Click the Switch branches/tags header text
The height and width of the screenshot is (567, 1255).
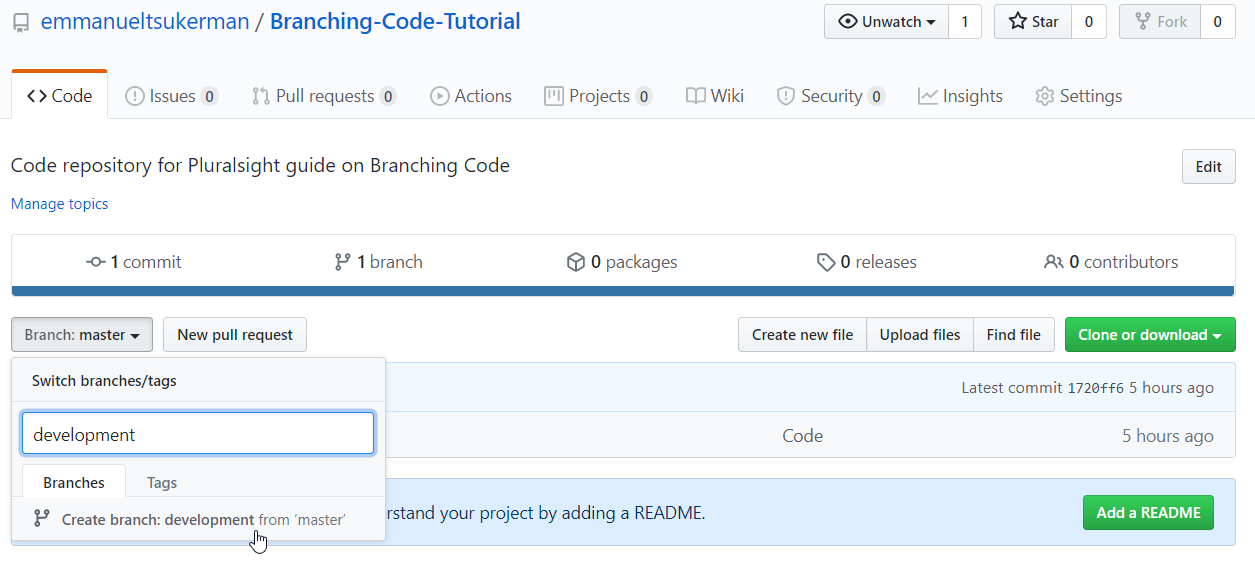click(x=104, y=381)
